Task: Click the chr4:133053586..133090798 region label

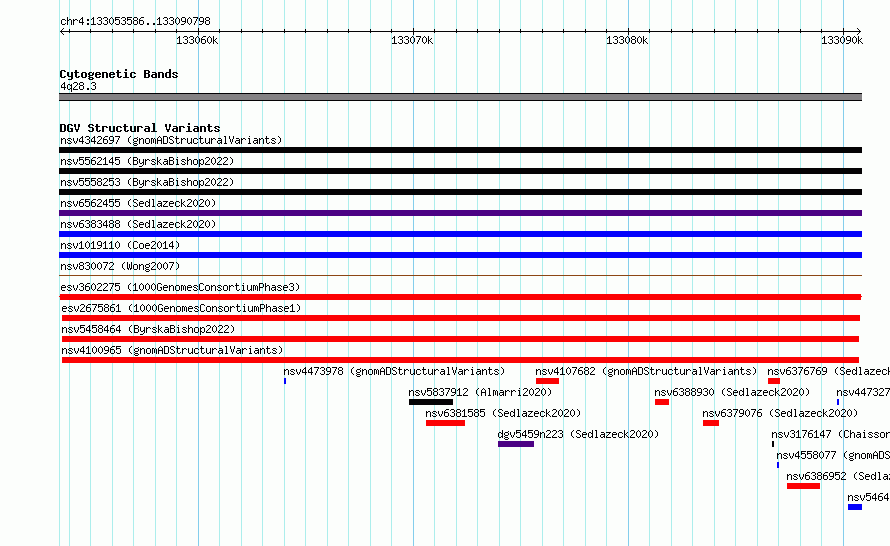Action: pyautogui.click(x=135, y=21)
